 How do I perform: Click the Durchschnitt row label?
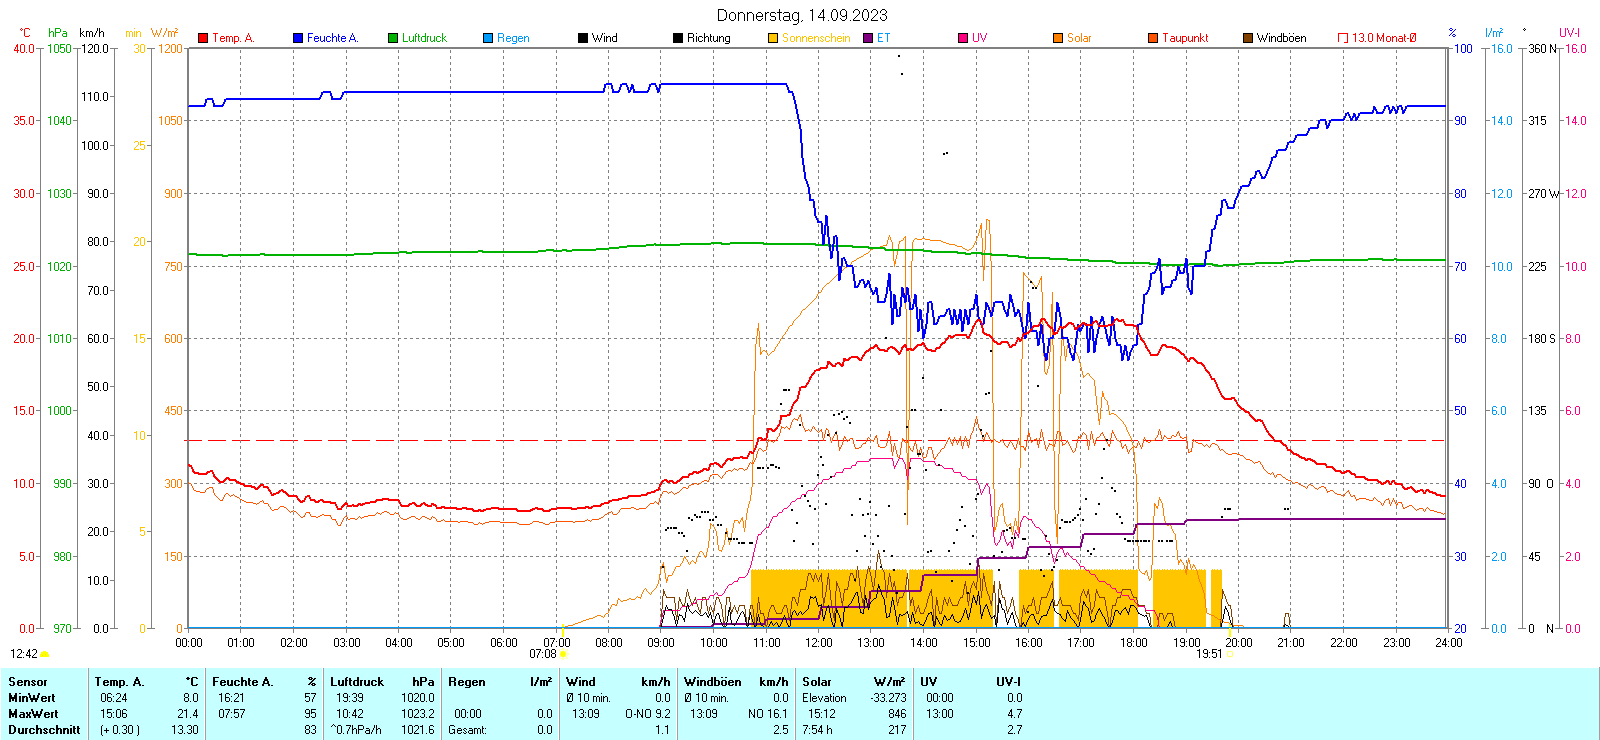pyautogui.click(x=44, y=730)
